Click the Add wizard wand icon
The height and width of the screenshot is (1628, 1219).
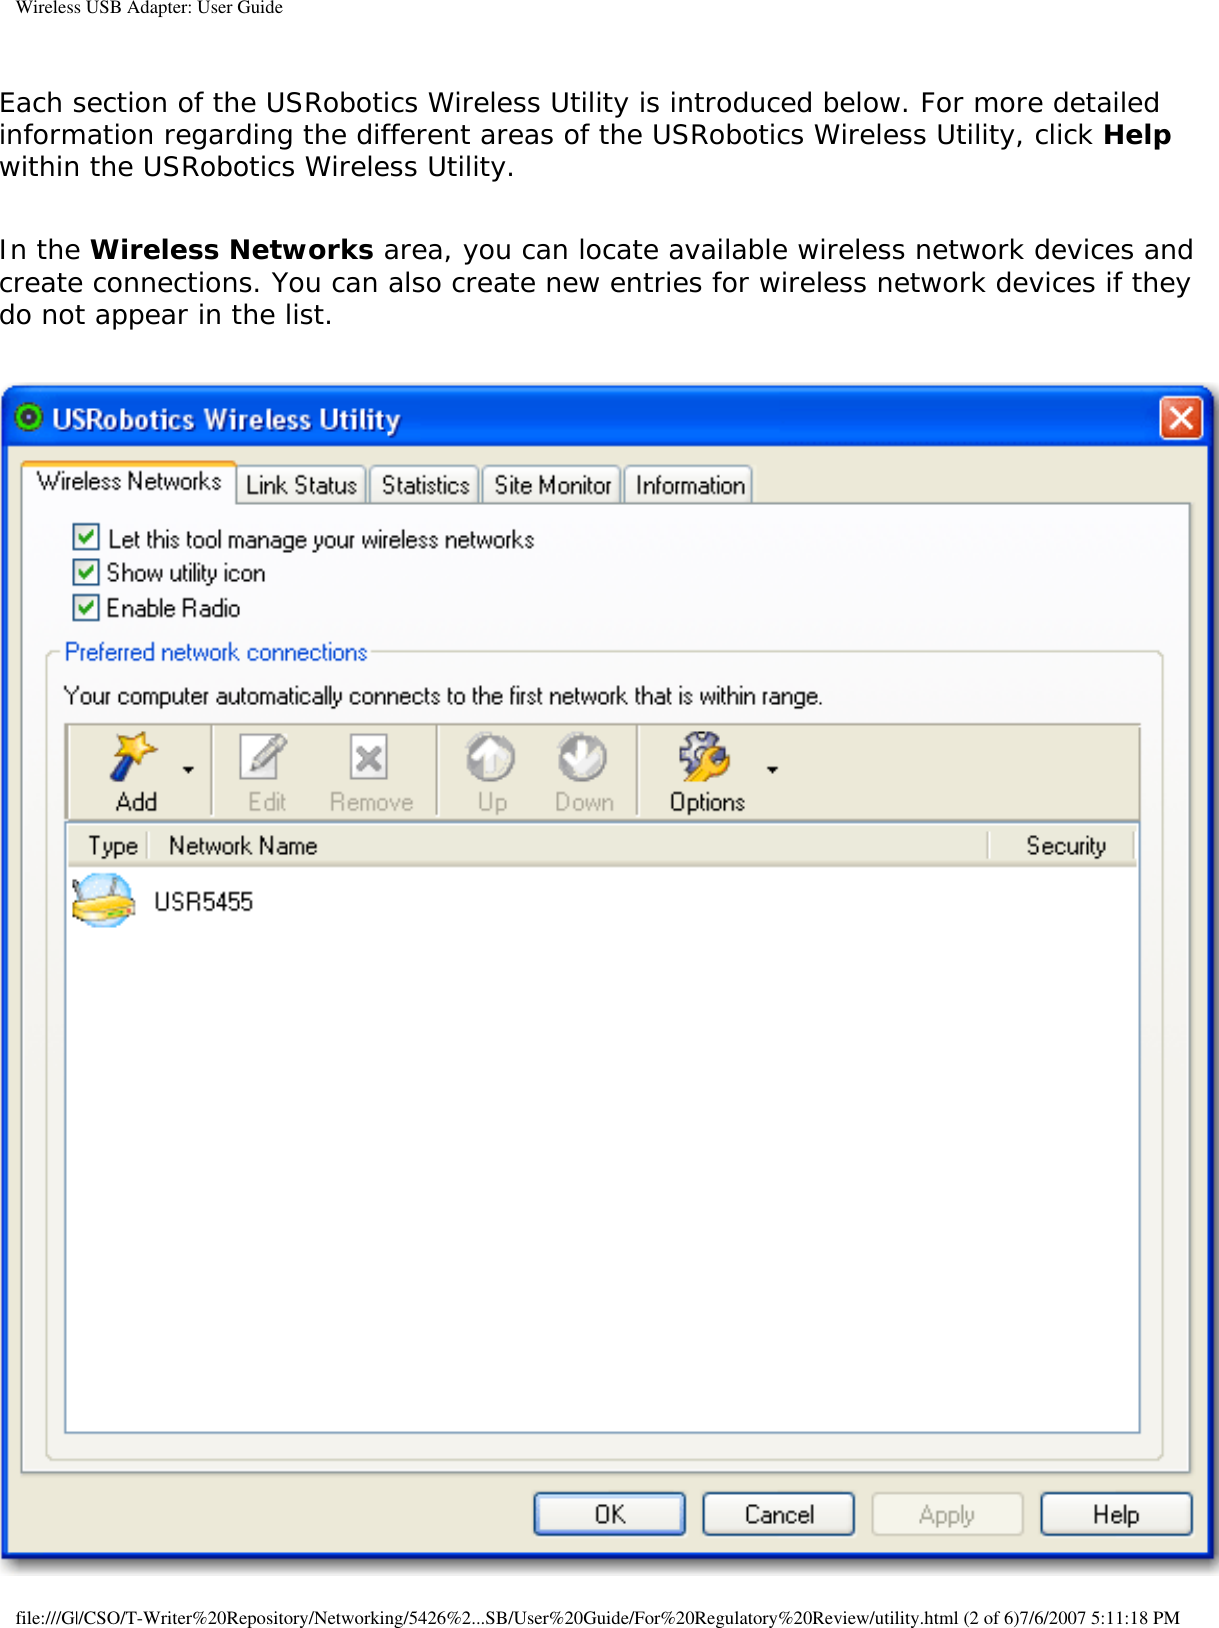(134, 757)
